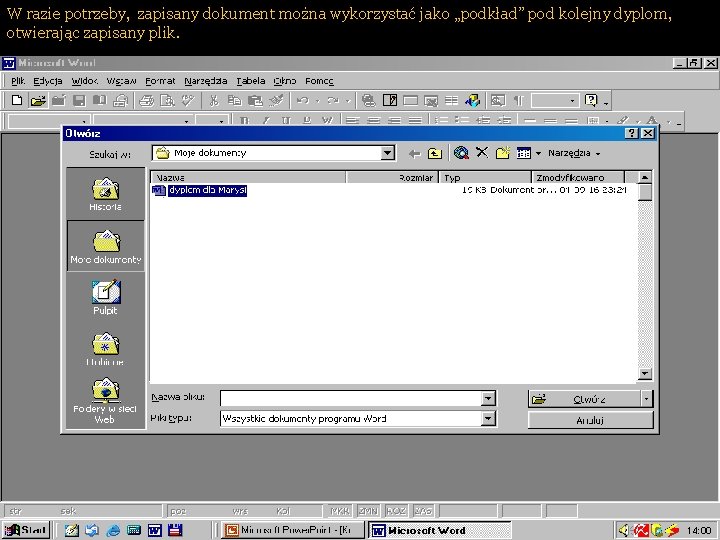Click the Document map icon
This screenshot has height=540, width=720.
click(498, 100)
